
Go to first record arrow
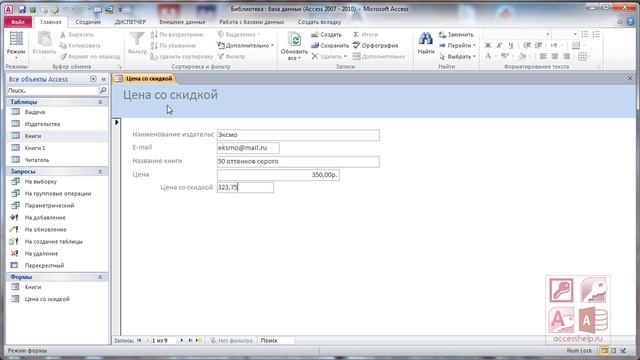(139, 340)
